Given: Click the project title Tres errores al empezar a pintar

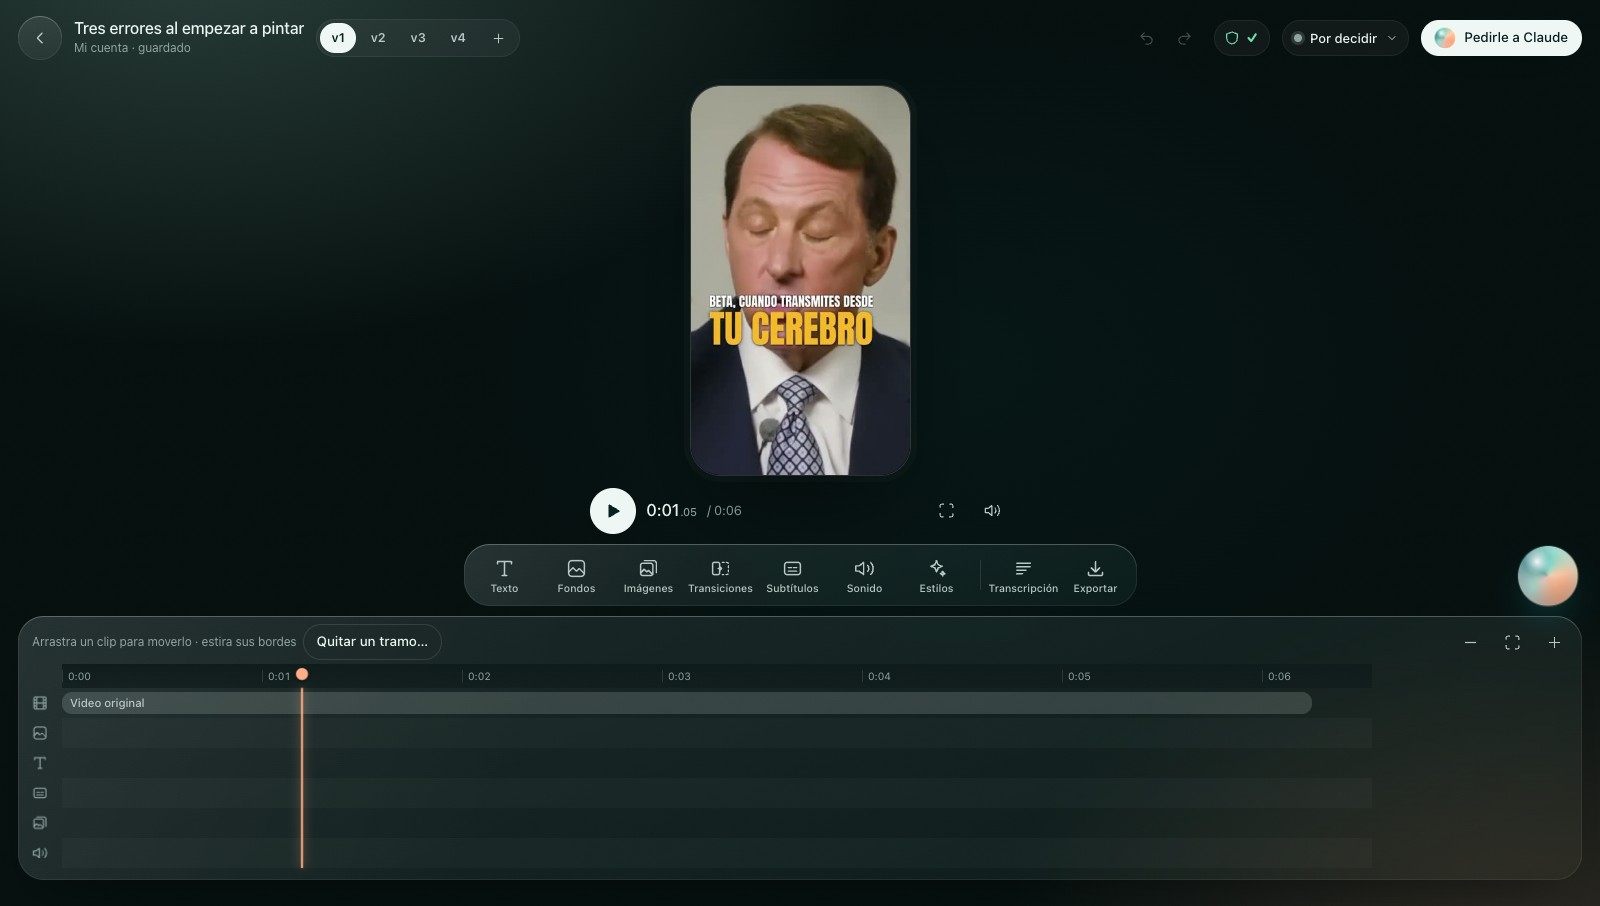Looking at the screenshot, I should click(189, 29).
